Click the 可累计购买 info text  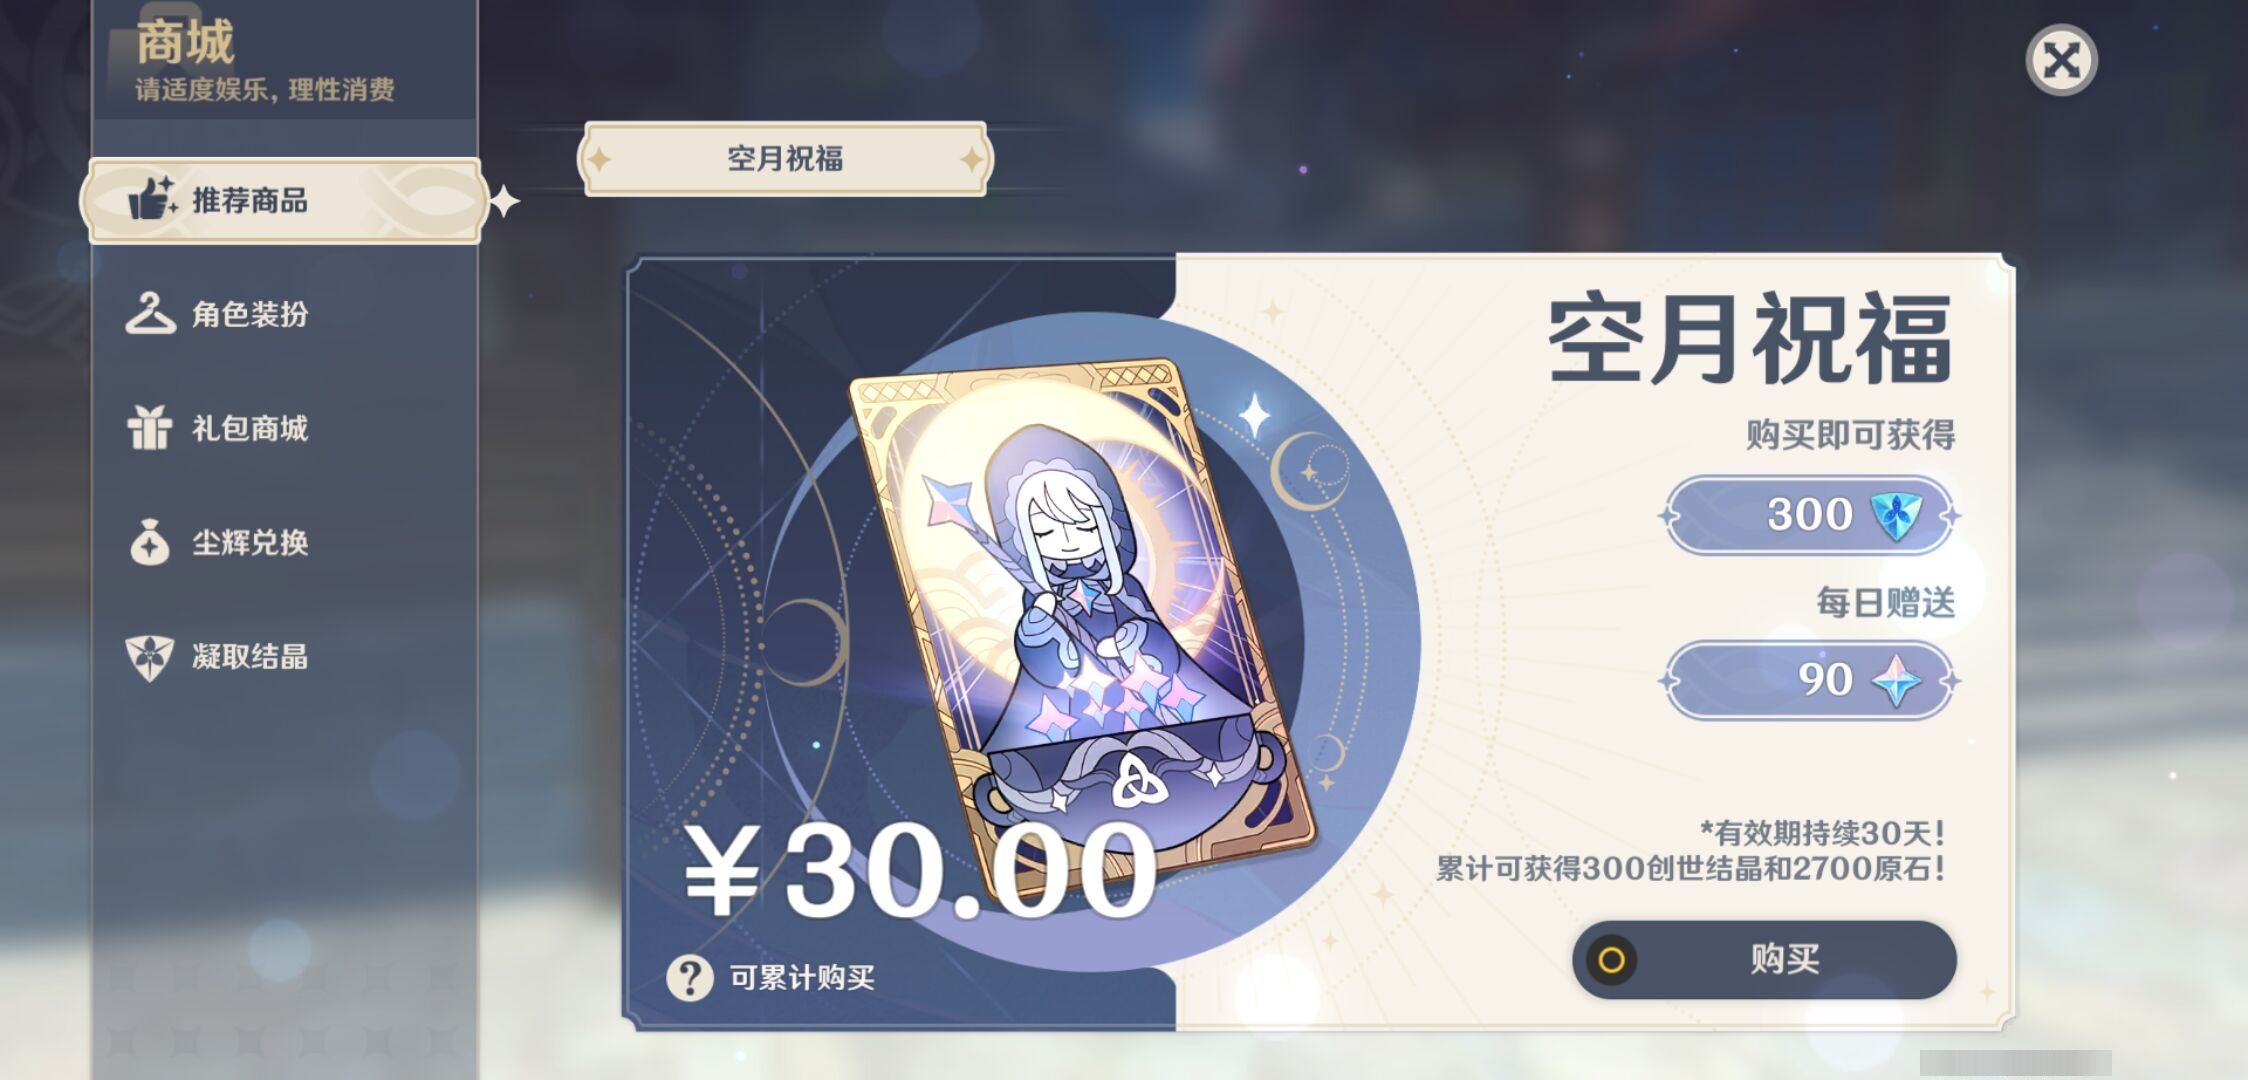802,977
